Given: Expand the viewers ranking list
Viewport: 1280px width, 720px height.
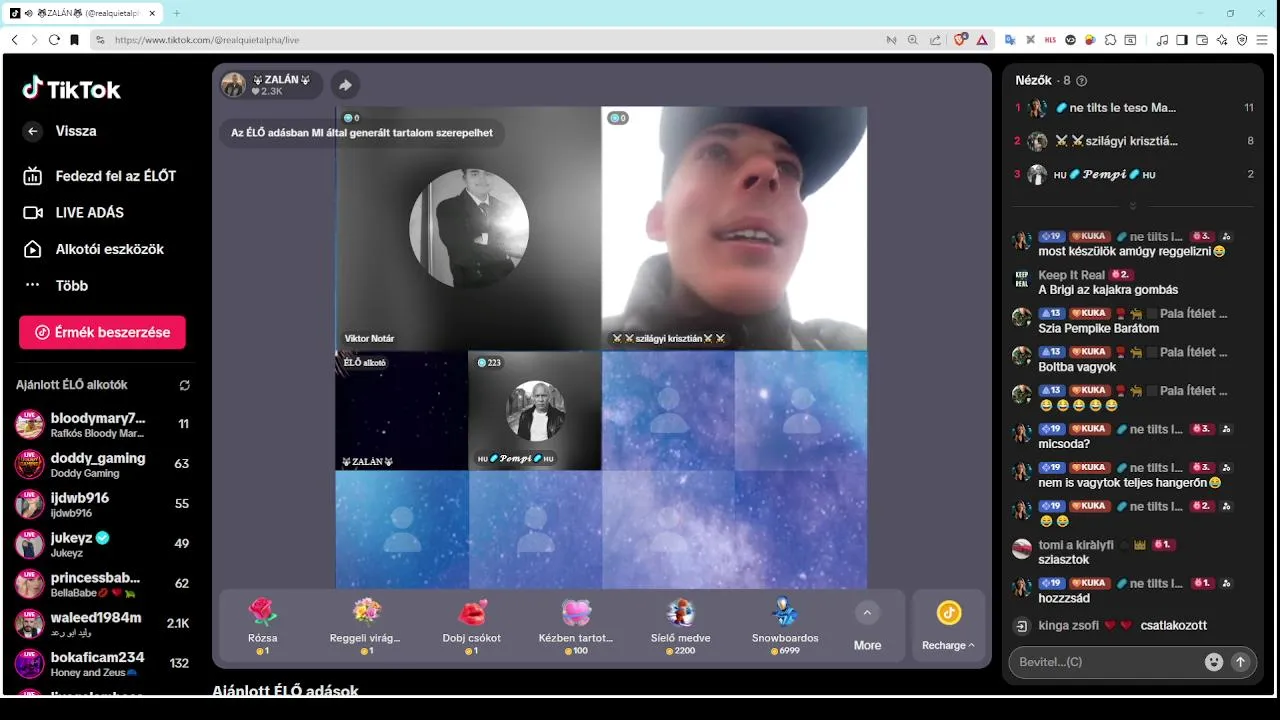Looking at the screenshot, I should [x=1133, y=206].
